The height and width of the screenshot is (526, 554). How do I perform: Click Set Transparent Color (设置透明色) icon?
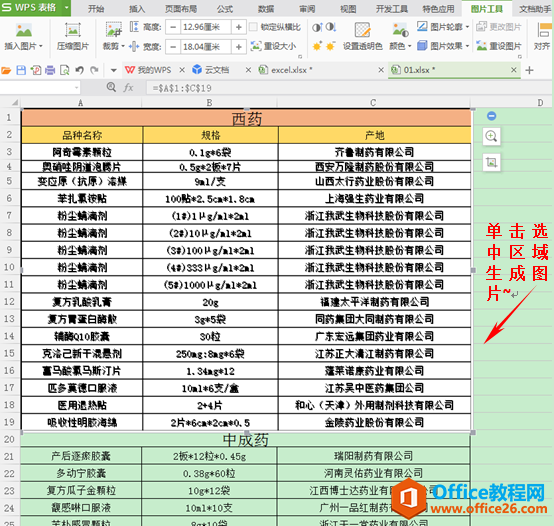(363, 30)
